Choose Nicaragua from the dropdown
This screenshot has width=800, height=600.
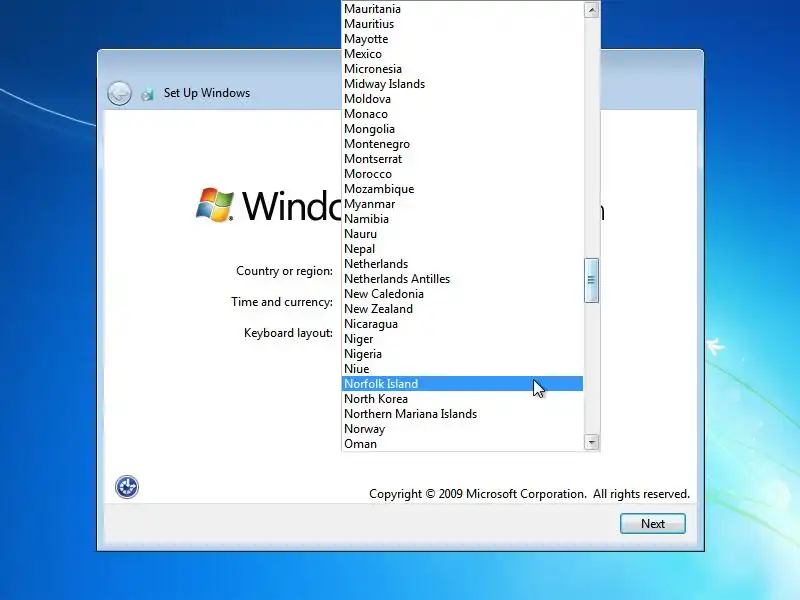pos(462,324)
